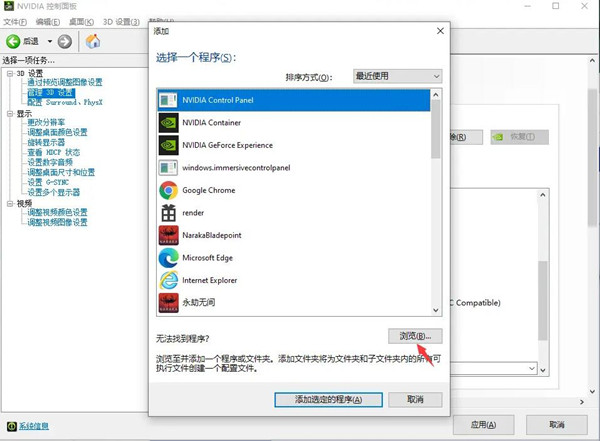This screenshot has height=441, width=600.
Task: Open the 排序方式 sort dropdown
Action: pos(398,76)
